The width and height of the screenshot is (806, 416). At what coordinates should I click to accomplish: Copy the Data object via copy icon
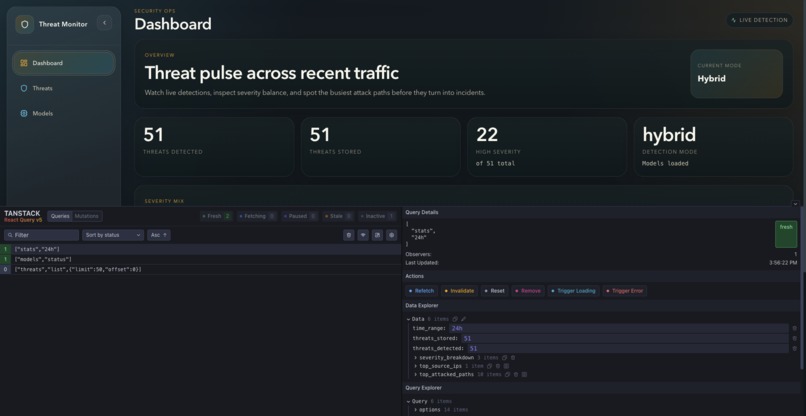click(x=455, y=319)
